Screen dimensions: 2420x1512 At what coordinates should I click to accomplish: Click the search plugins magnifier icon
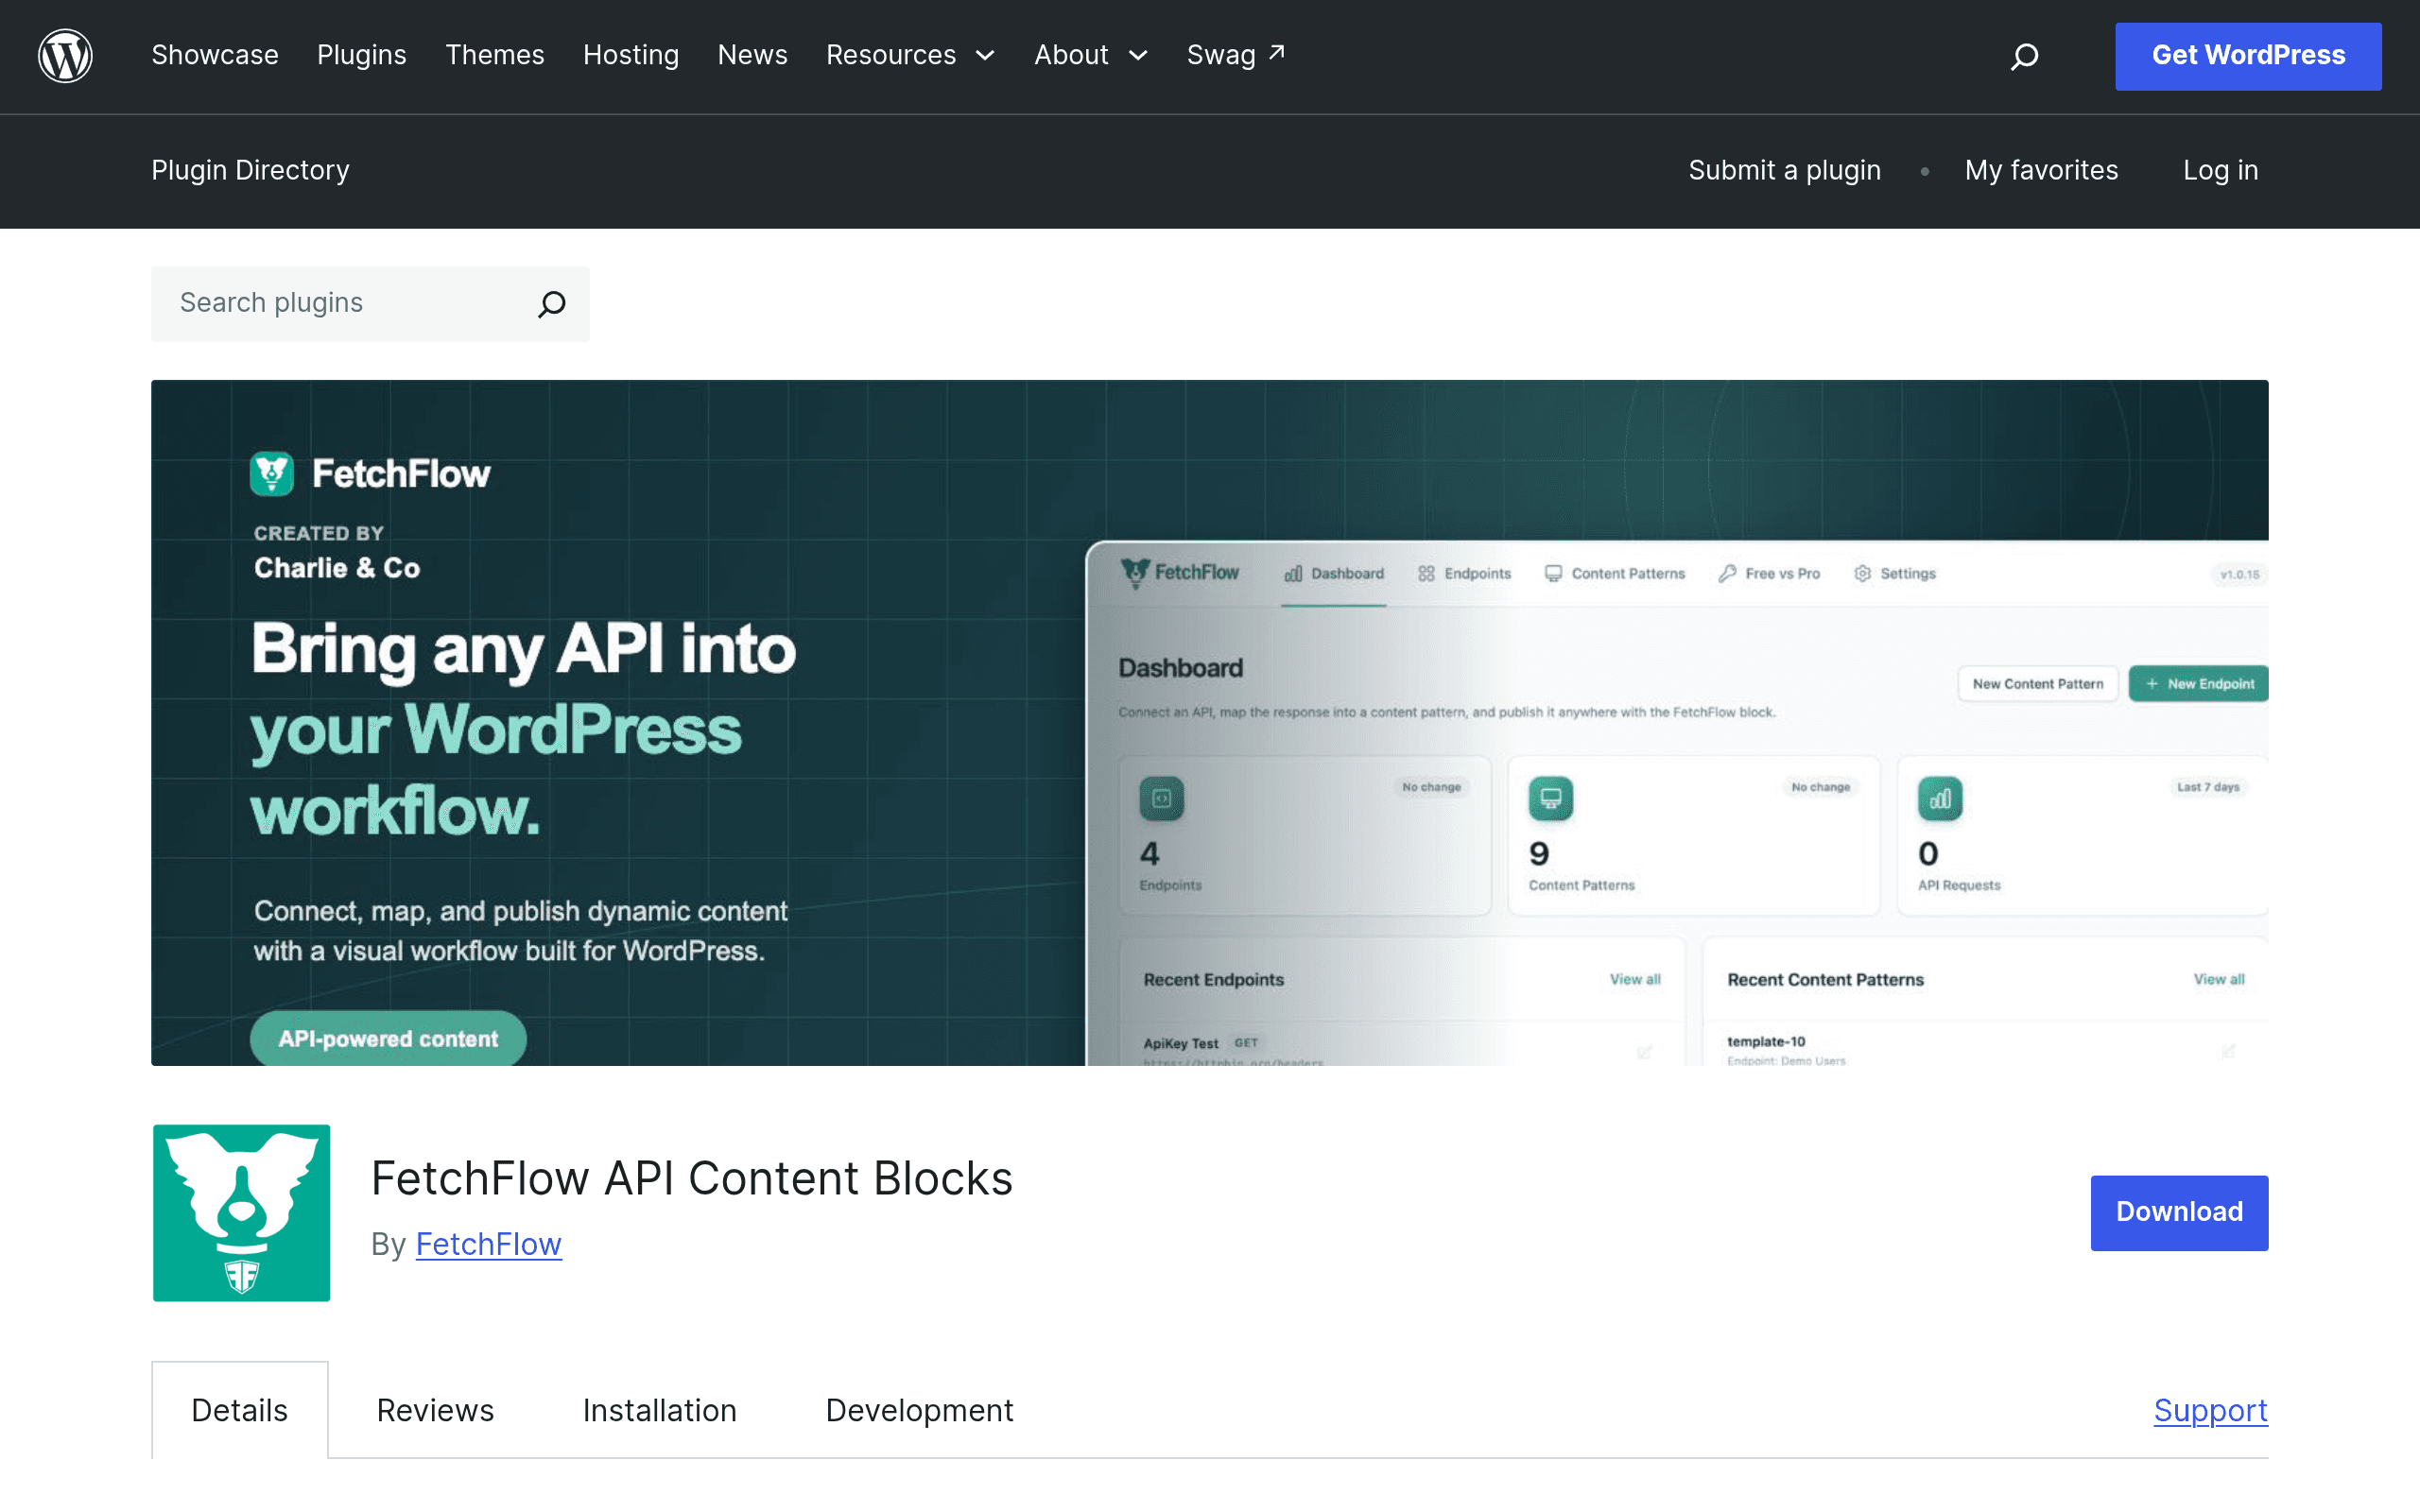point(552,304)
